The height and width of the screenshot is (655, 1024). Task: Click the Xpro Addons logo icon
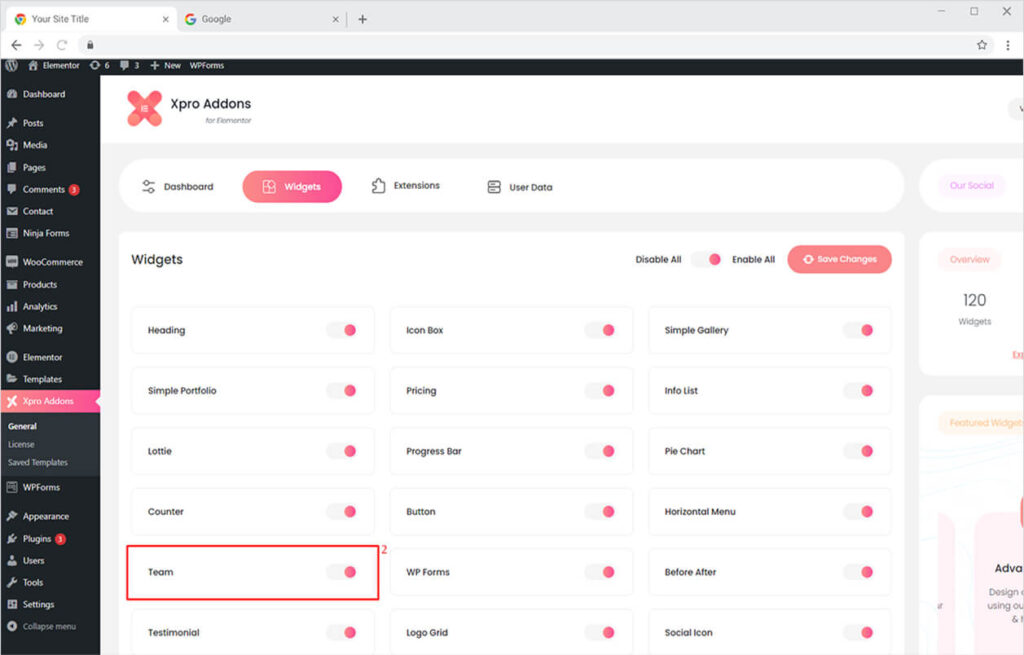(x=144, y=109)
